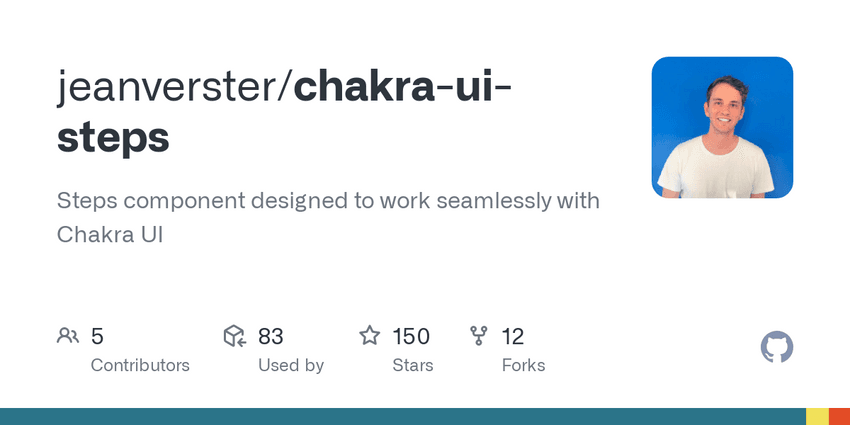
Task: Click the fork icon
Action: [x=480, y=336]
